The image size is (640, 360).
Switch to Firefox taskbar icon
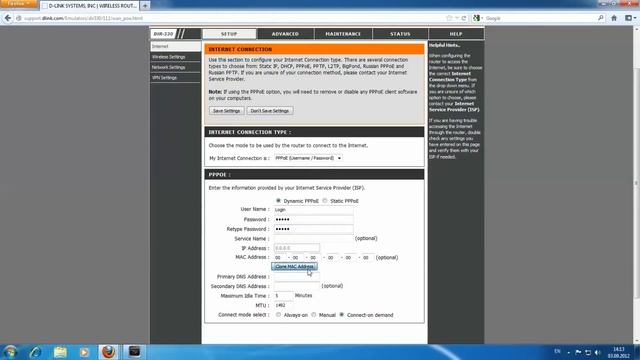pos(109,352)
